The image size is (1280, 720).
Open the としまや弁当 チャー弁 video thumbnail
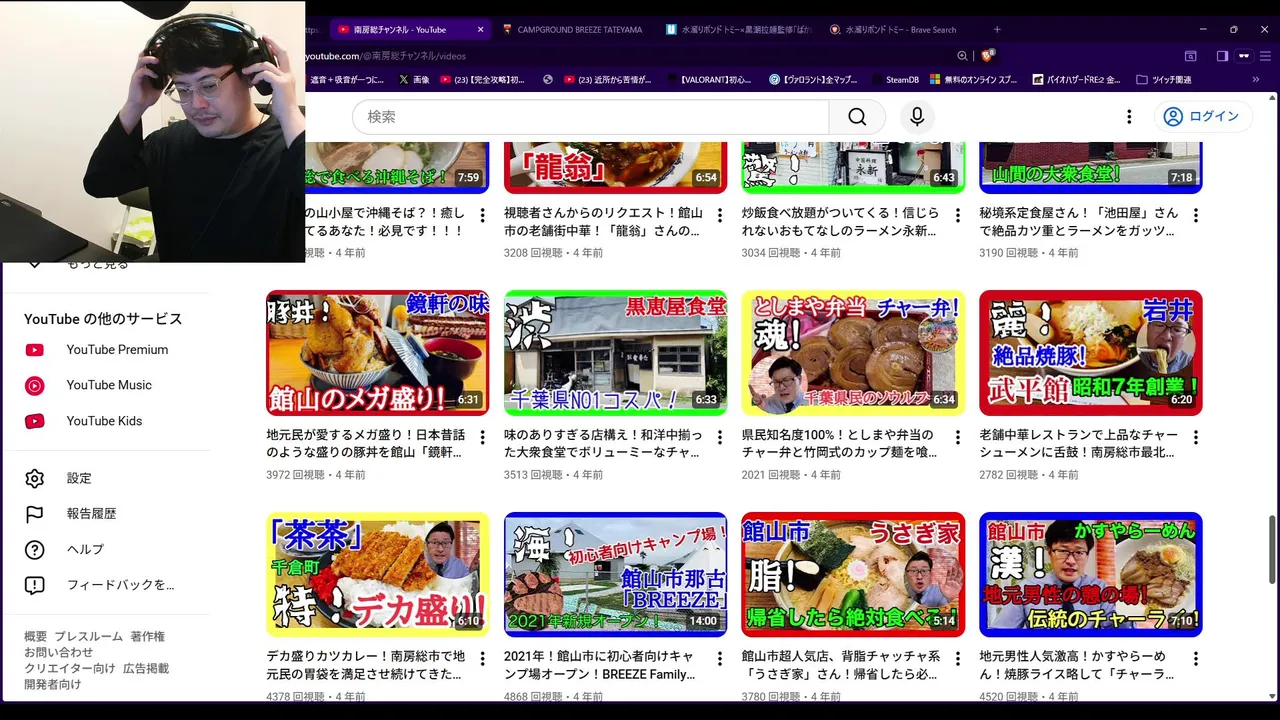coord(853,353)
